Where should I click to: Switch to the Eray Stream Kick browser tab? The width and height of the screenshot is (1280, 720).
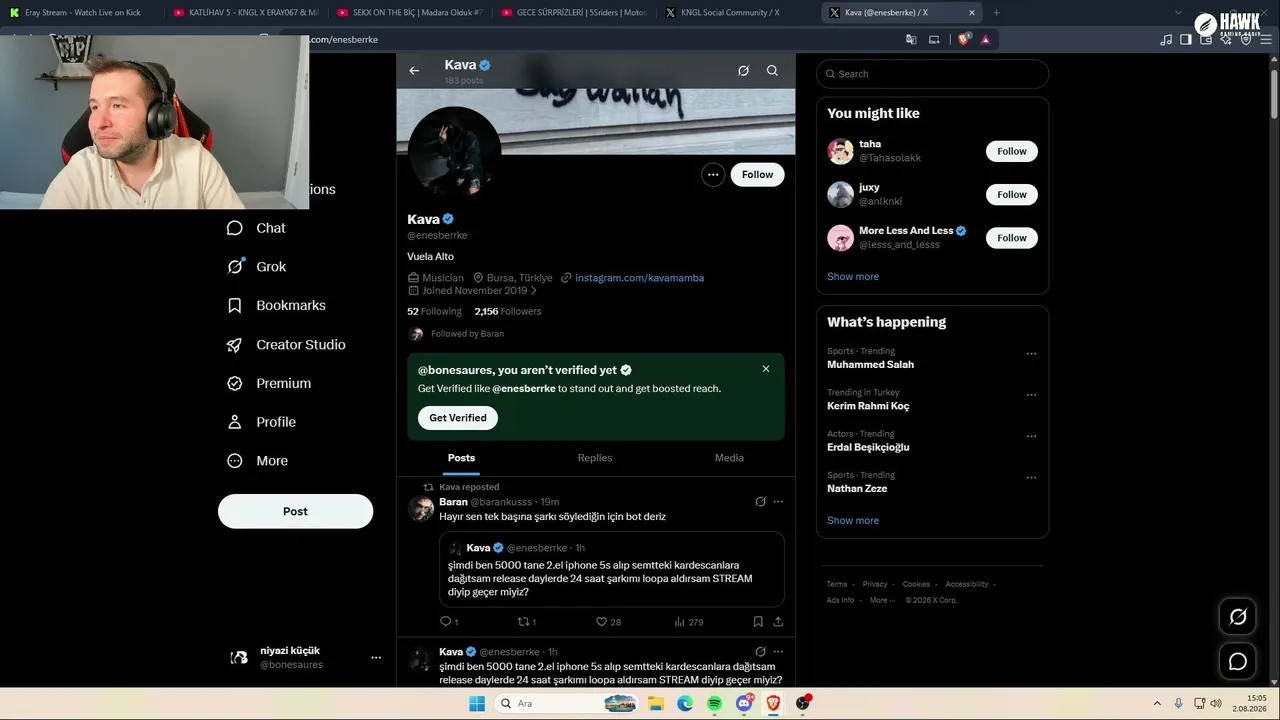(x=82, y=13)
